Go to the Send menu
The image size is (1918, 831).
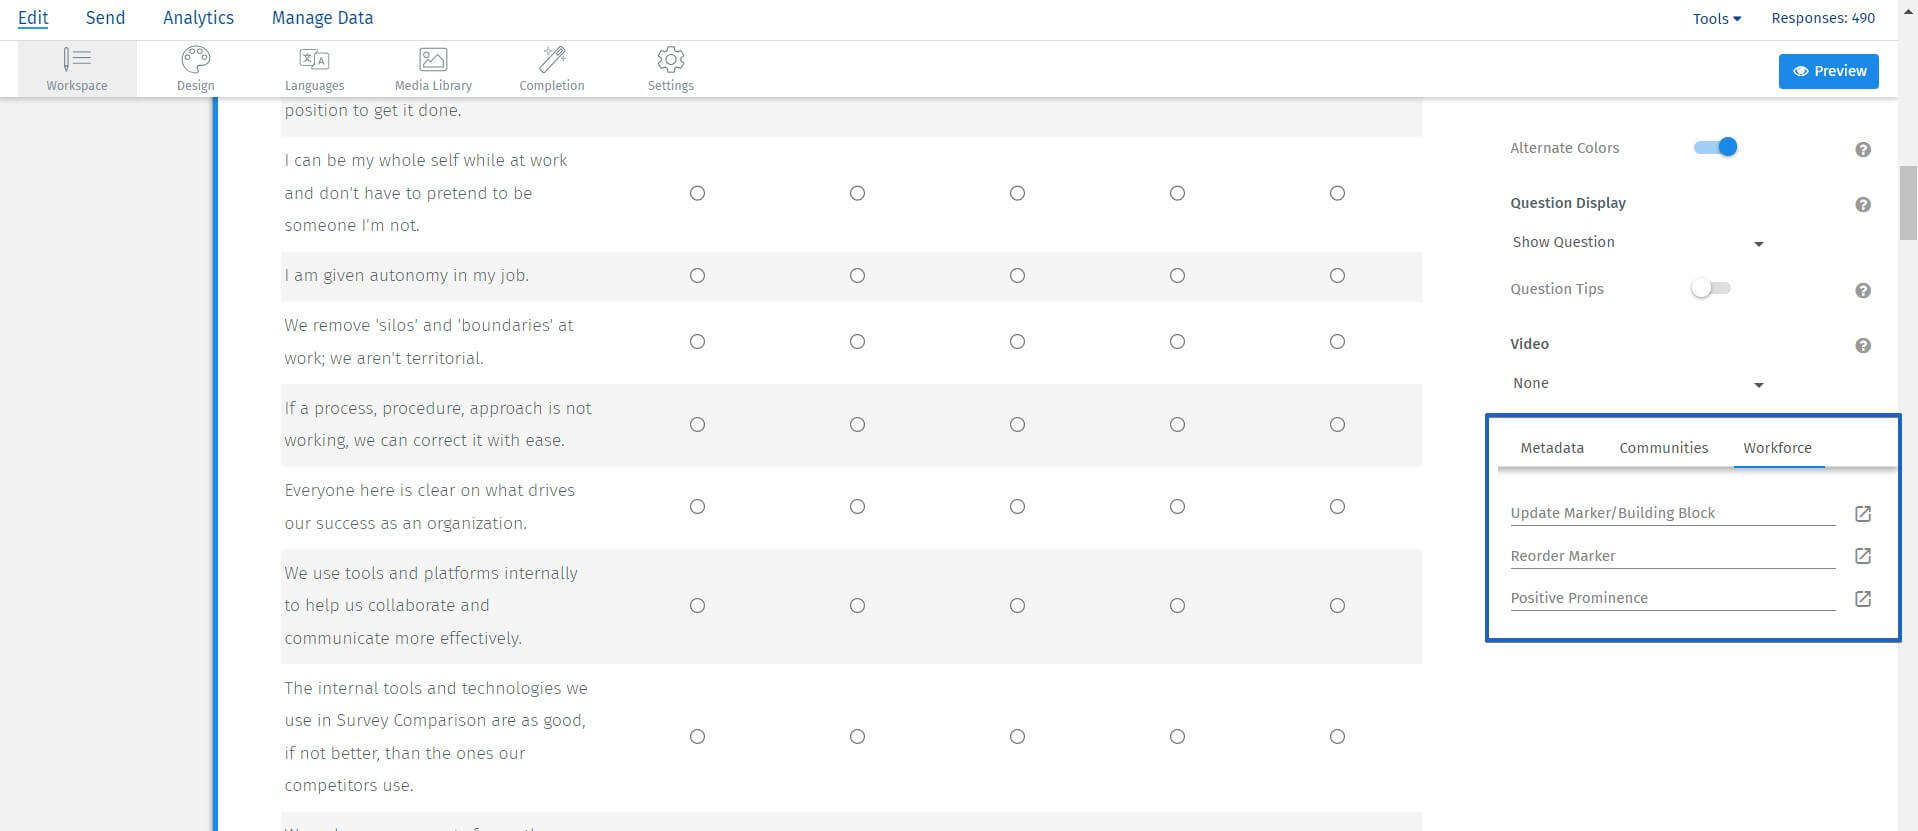click(x=105, y=18)
